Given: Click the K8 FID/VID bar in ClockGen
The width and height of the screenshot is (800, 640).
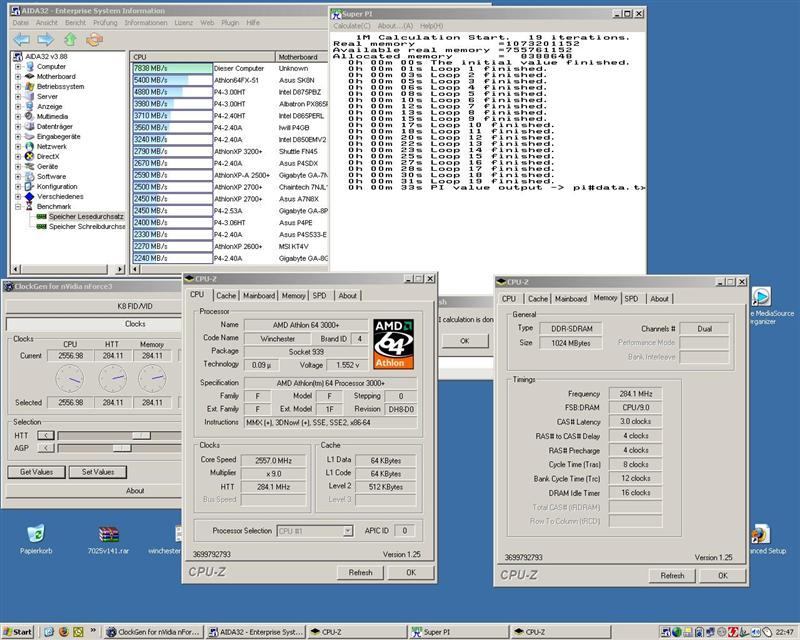Looking at the screenshot, I should pyautogui.click(x=95, y=306).
